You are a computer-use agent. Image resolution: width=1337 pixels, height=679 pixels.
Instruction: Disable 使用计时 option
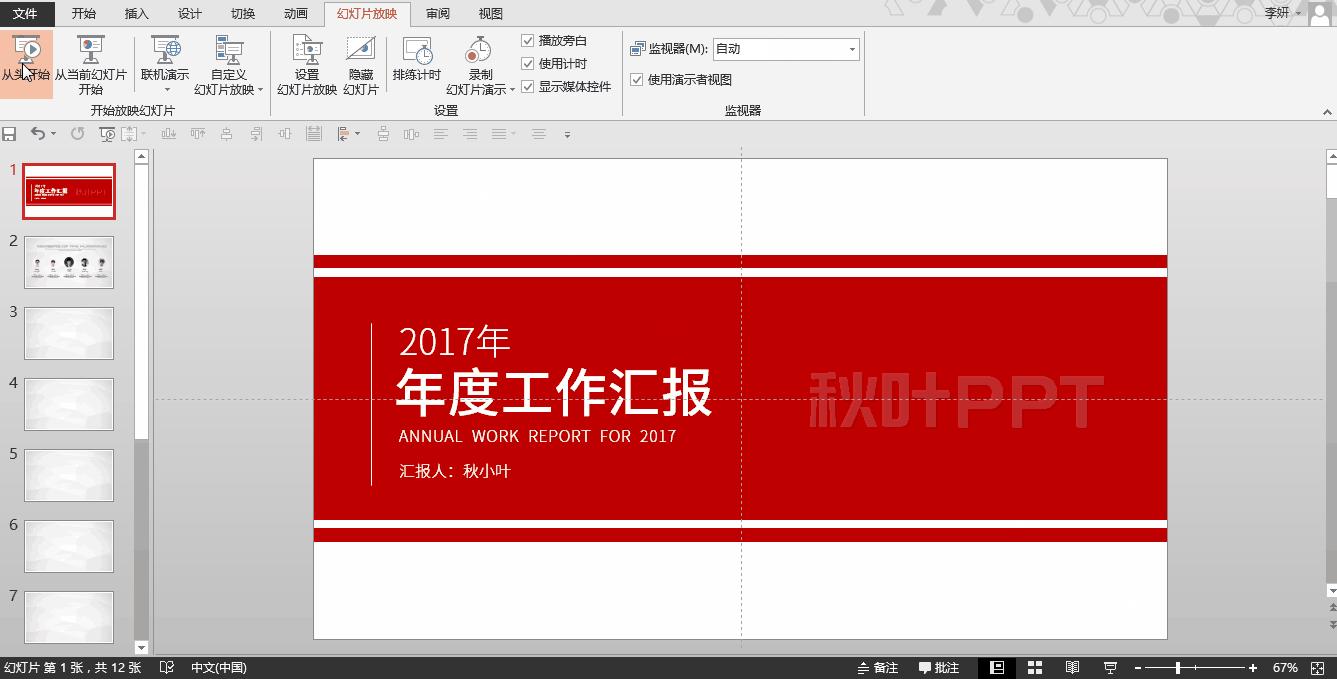pos(528,62)
